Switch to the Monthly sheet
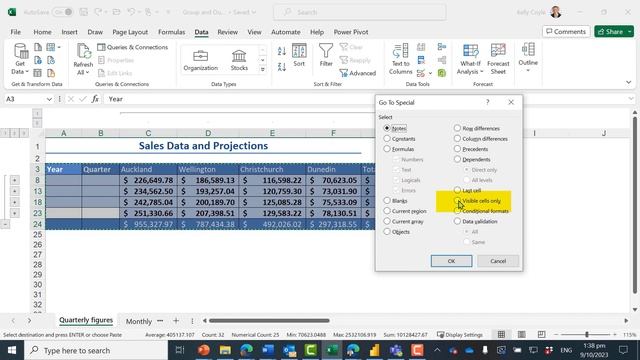This screenshot has height=360, width=640. coord(138,321)
